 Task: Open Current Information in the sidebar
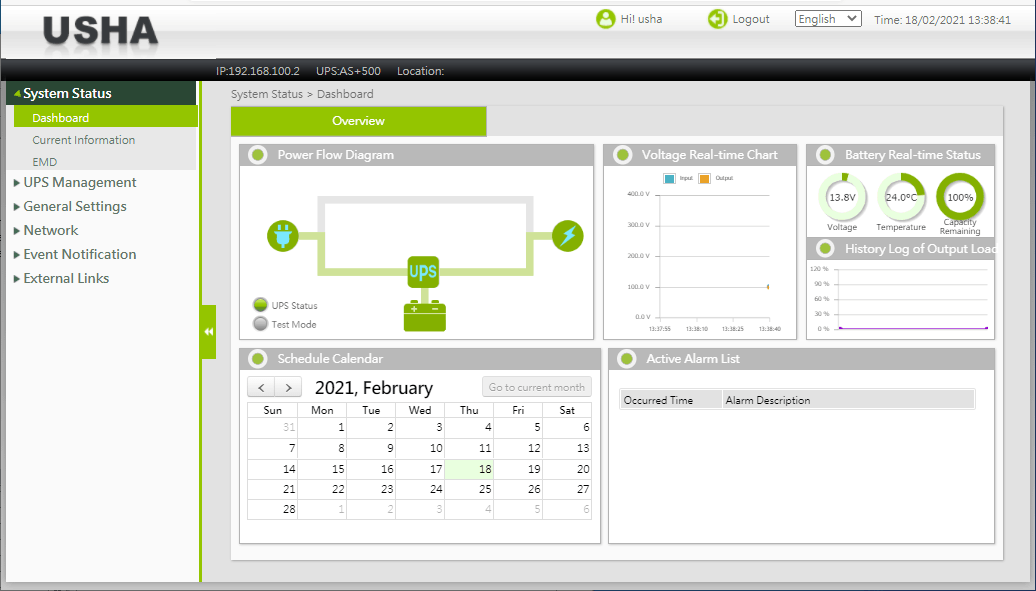pos(83,140)
